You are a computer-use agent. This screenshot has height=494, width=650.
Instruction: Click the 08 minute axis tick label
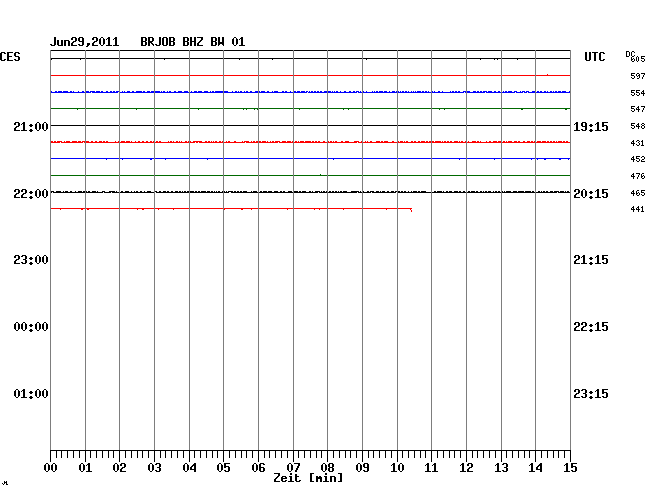(327, 468)
